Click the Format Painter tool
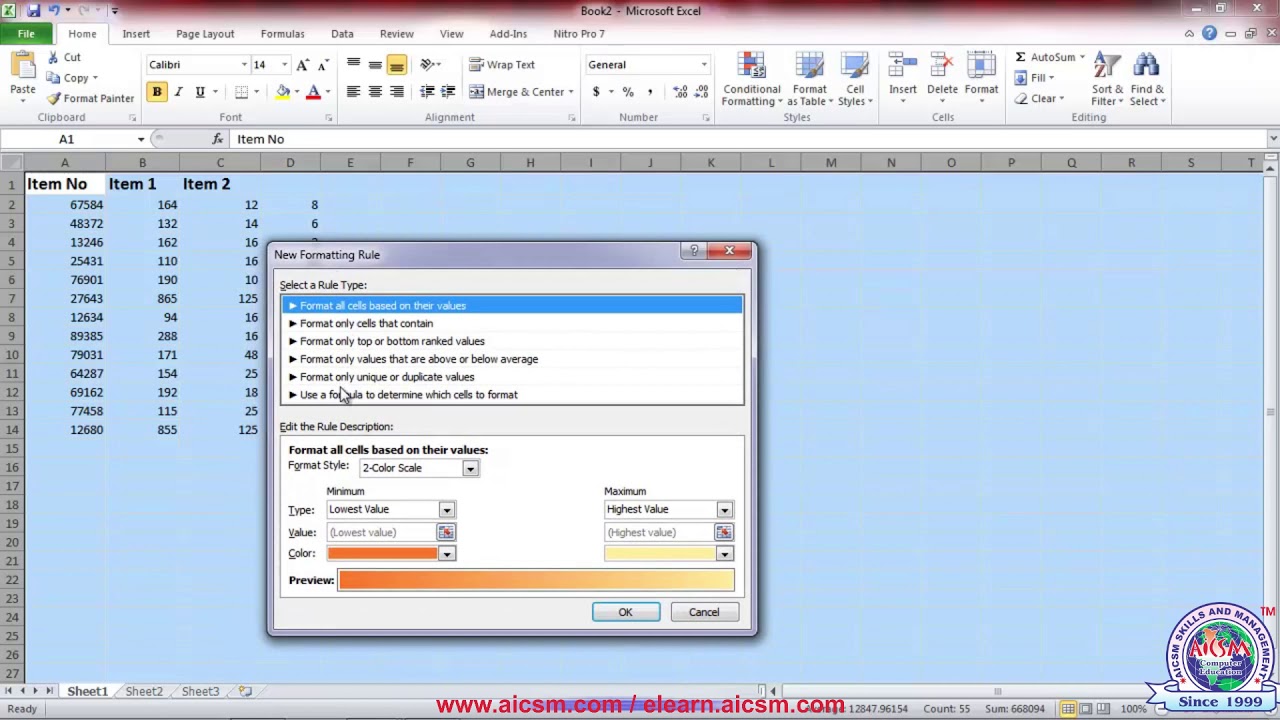The width and height of the screenshot is (1280, 720). (89, 98)
